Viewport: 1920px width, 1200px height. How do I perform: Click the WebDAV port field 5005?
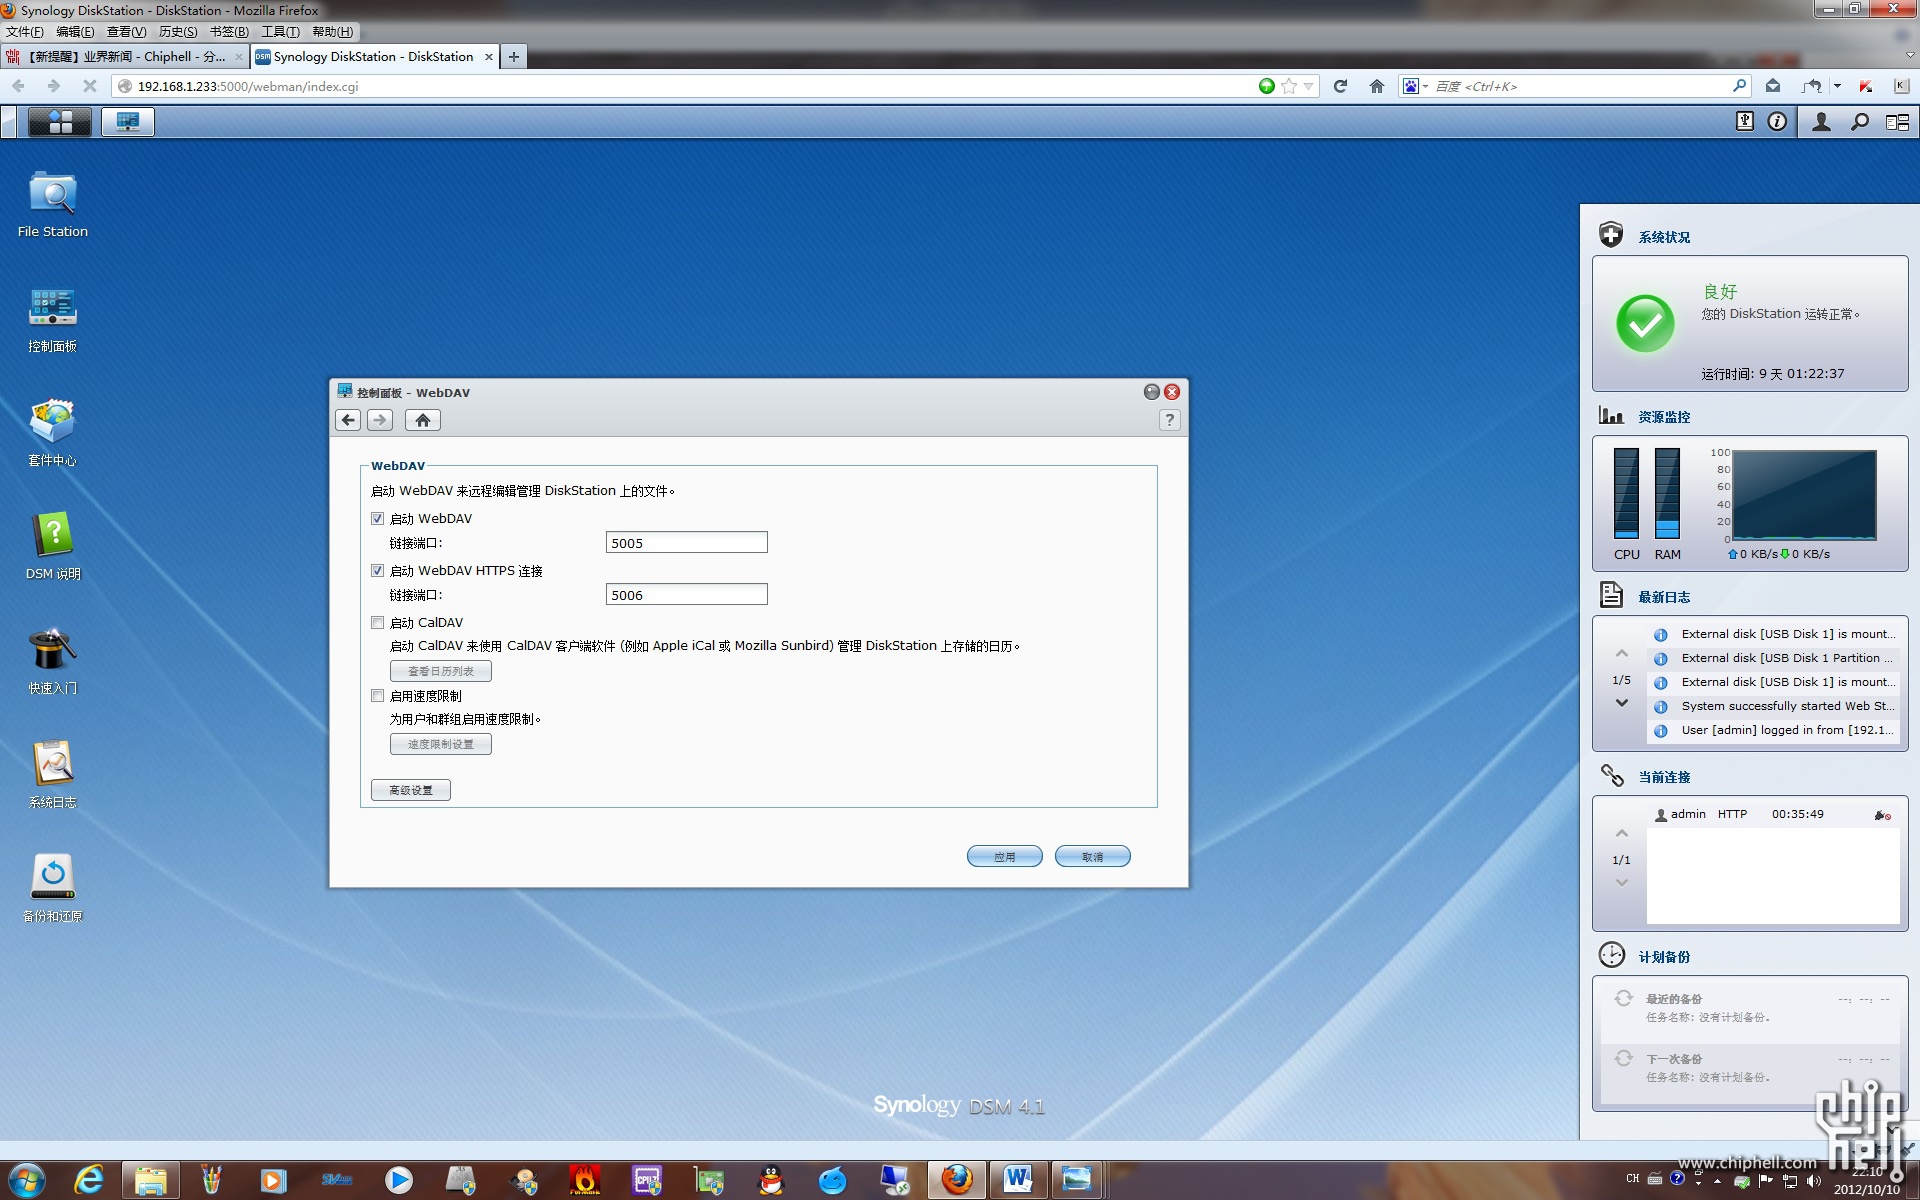pyautogui.click(x=687, y=542)
